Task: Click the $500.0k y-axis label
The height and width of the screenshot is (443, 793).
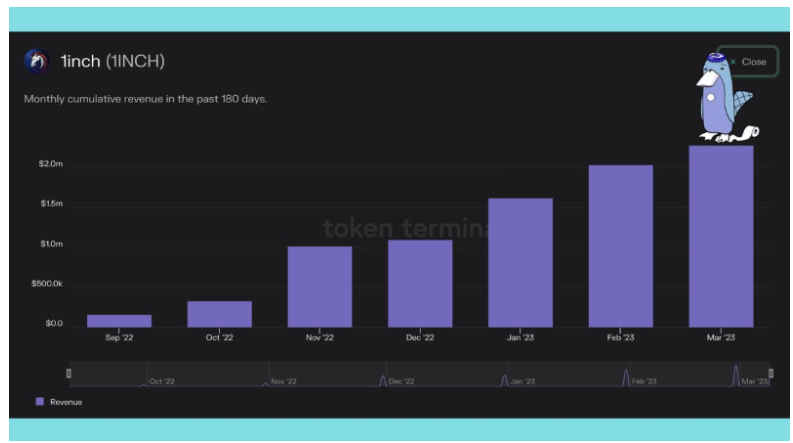Action: click(47, 284)
